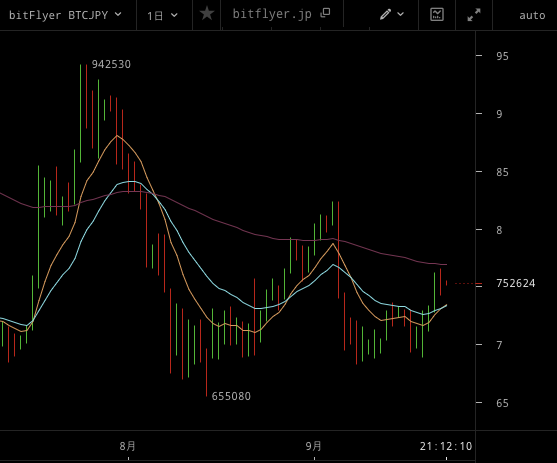Click the 85 level on the price axis

pyautogui.click(x=503, y=172)
